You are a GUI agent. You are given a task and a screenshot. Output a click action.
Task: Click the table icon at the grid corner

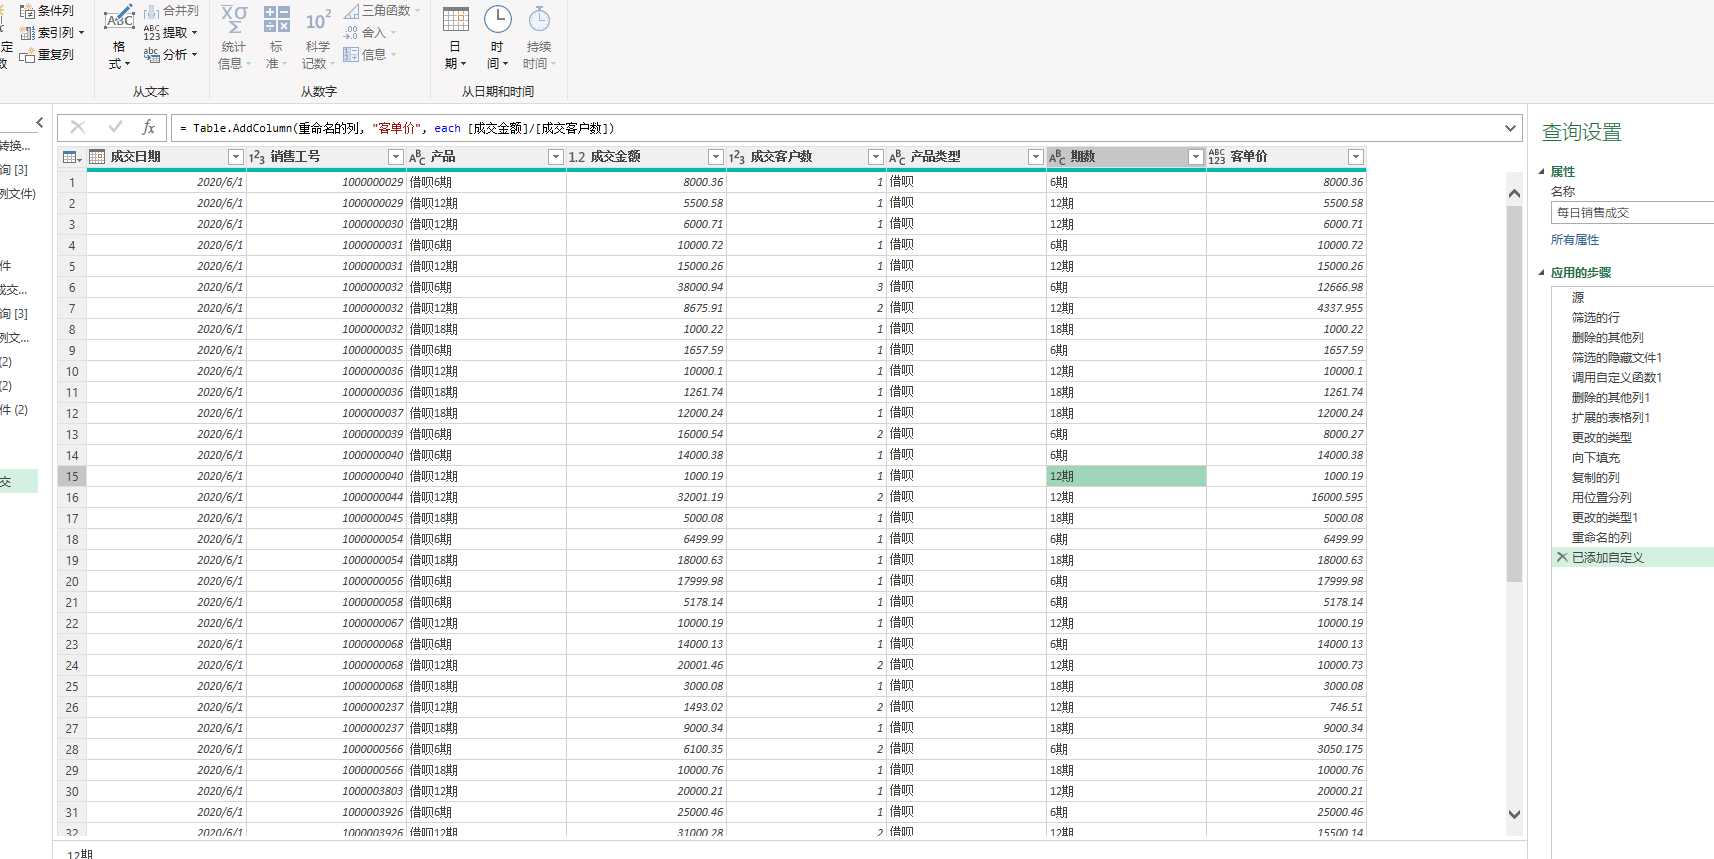[72, 157]
